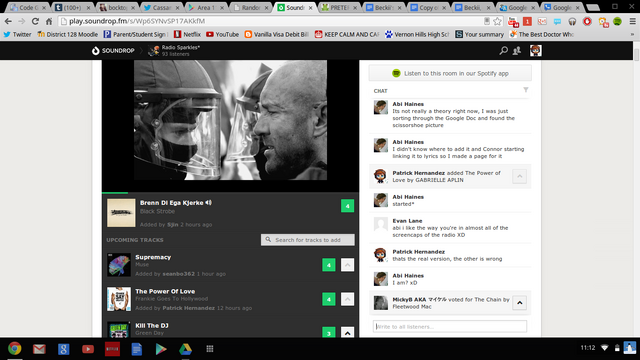This screenshot has width=640, height=360.
Task: Click the vote count on Brenn Di Ega Kjerke
Action: tap(347, 206)
